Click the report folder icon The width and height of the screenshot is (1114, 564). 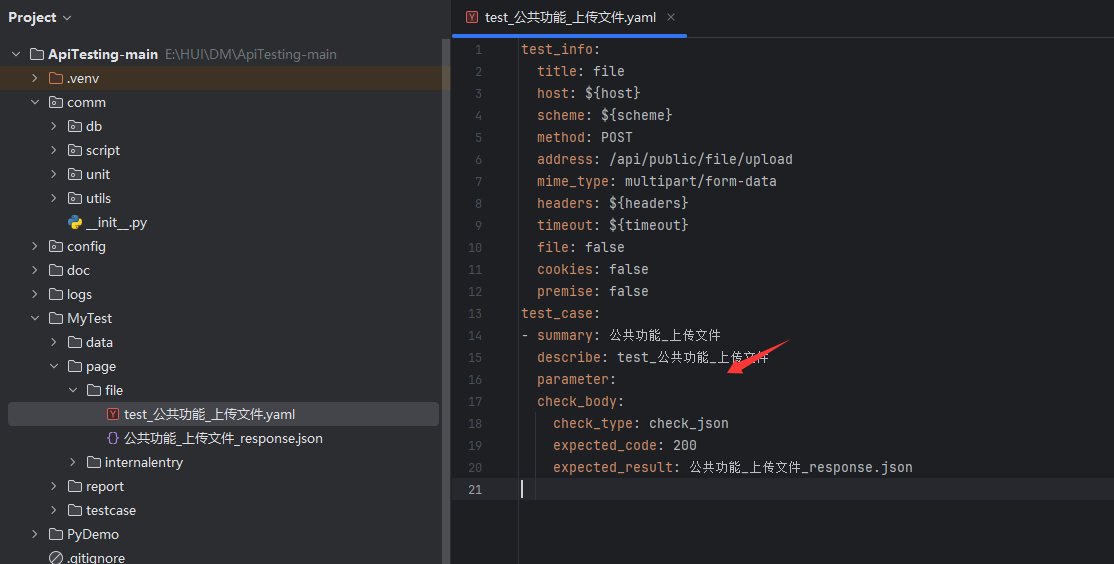tap(75, 486)
